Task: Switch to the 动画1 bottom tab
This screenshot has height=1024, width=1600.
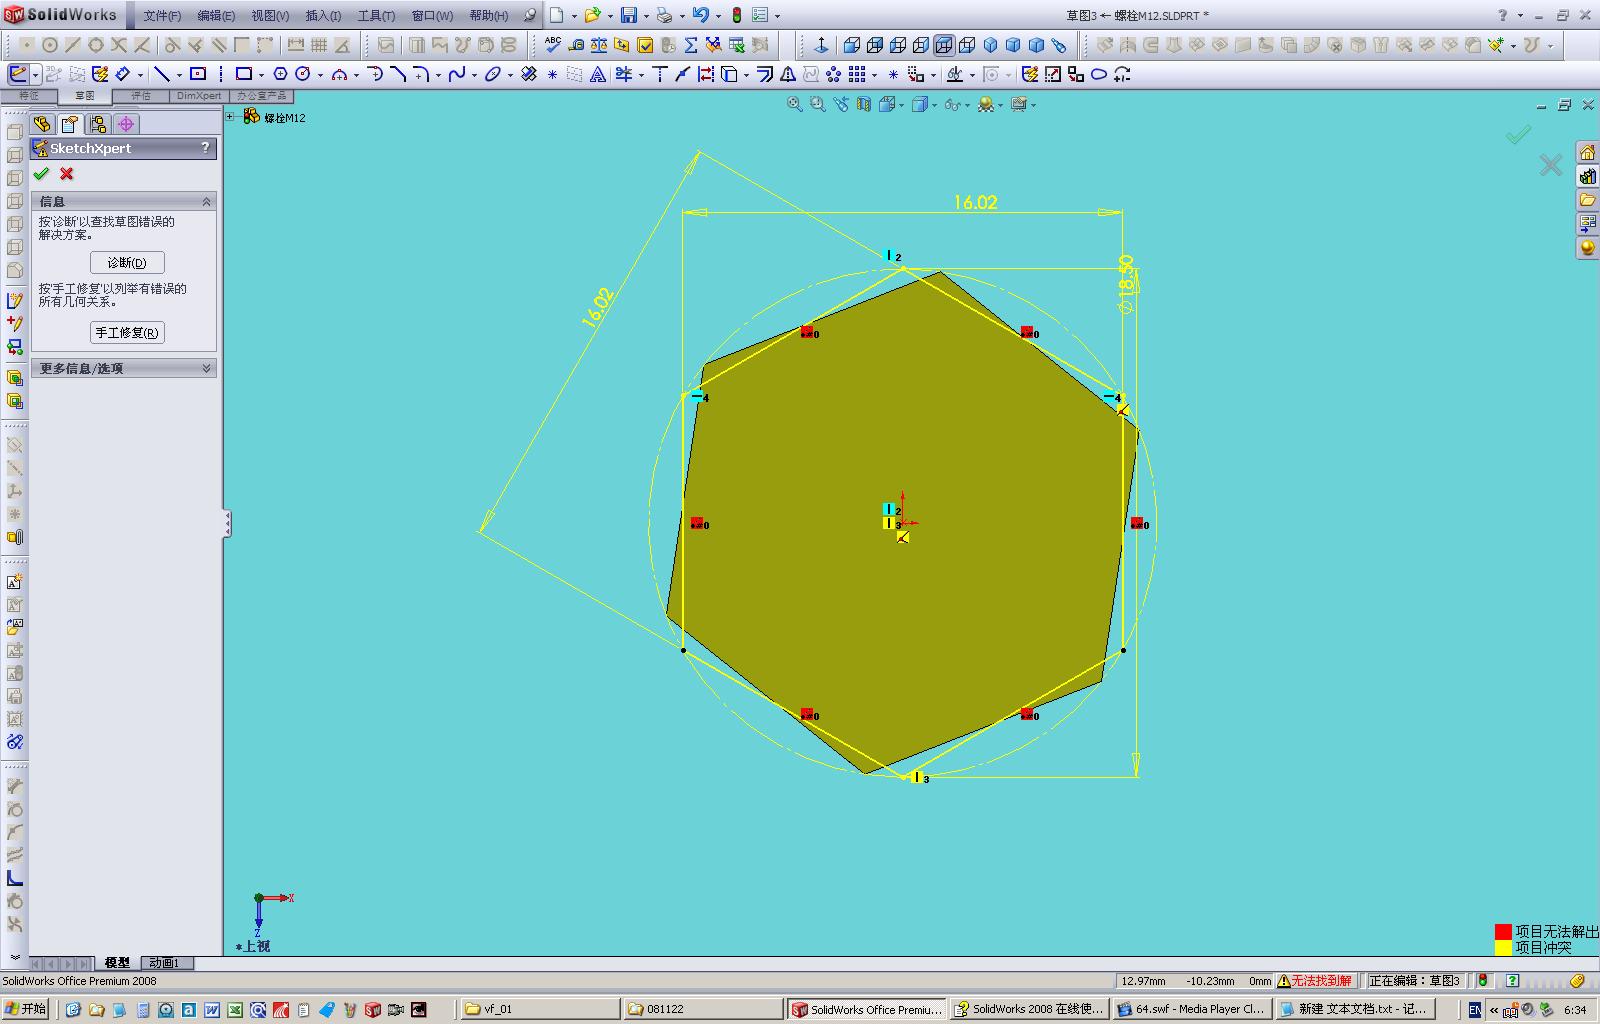Action: click(x=164, y=963)
